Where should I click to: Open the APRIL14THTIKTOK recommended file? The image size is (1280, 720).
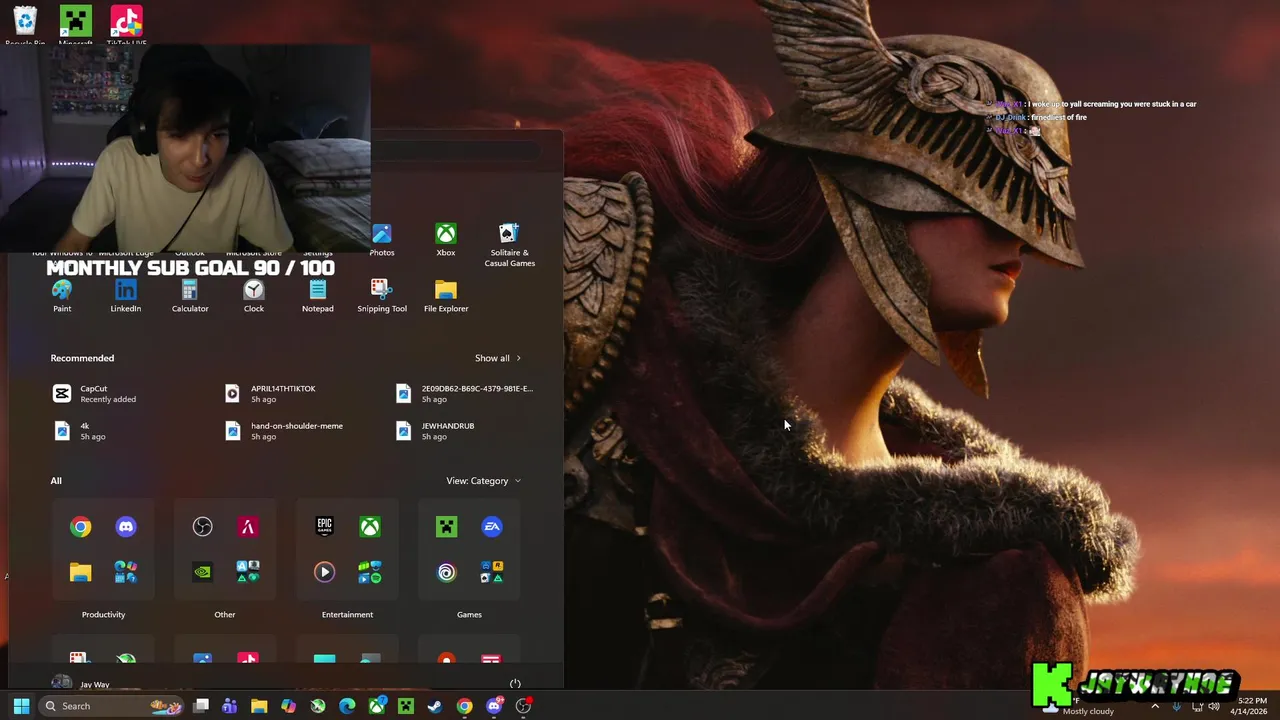[269, 394]
